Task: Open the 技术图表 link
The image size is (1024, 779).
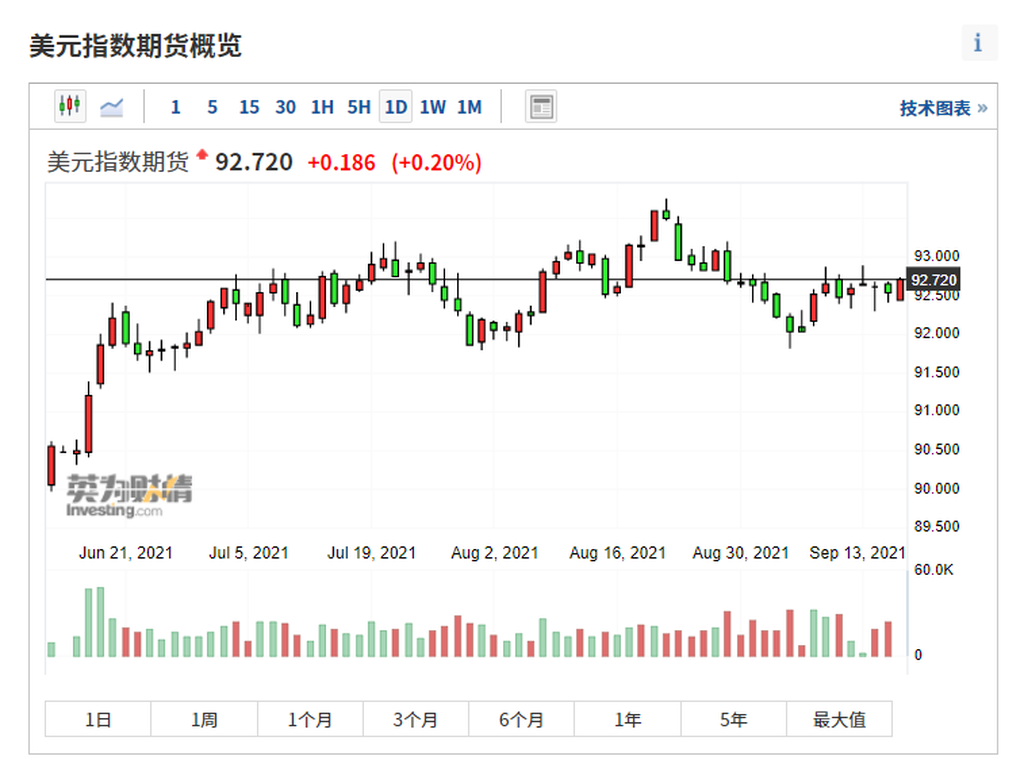Action: point(943,108)
